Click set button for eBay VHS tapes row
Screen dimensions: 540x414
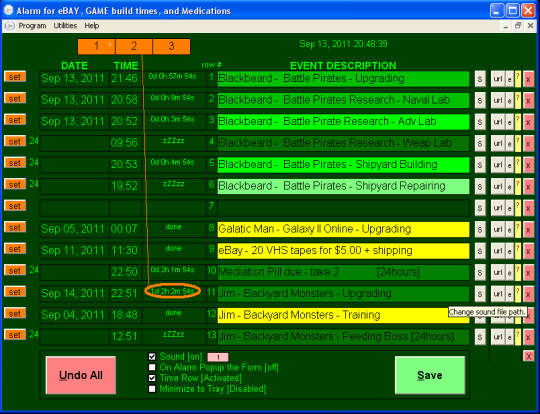click(x=15, y=249)
